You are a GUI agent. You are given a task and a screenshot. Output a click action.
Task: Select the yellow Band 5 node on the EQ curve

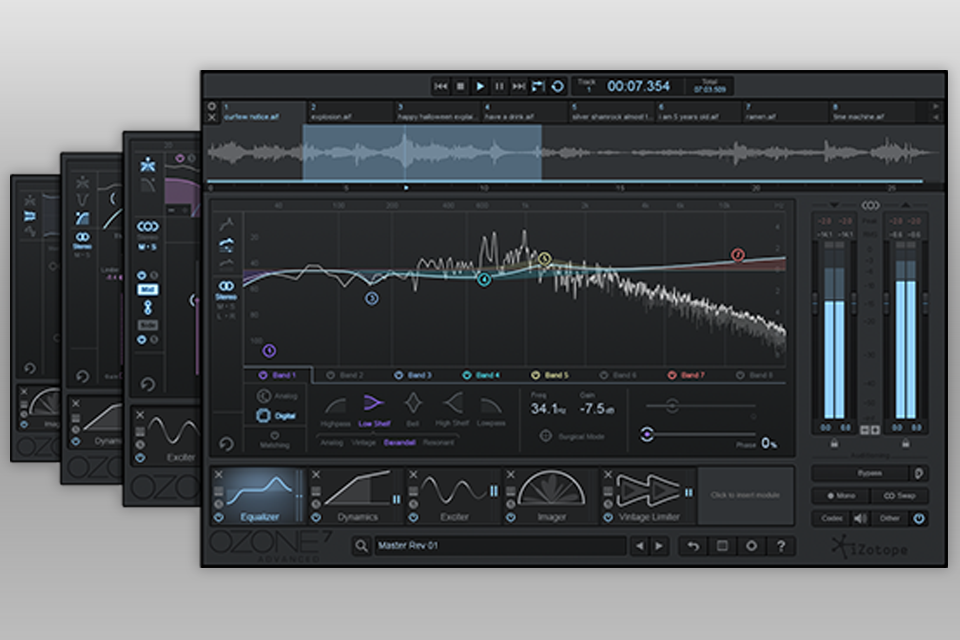tap(544, 259)
